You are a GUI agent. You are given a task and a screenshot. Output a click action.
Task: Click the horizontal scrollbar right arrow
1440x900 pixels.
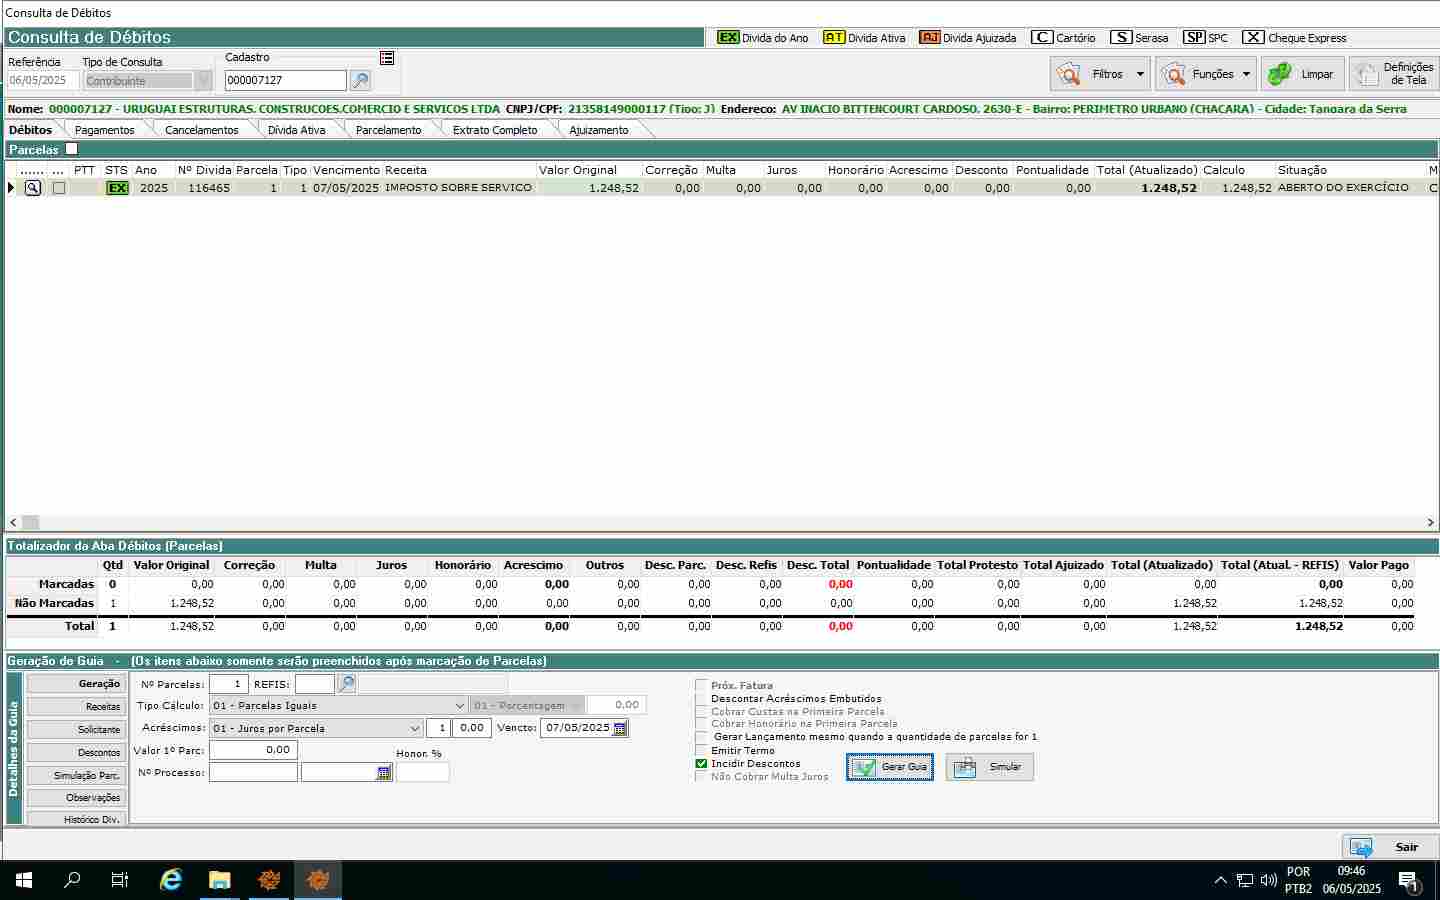click(x=1431, y=522)
